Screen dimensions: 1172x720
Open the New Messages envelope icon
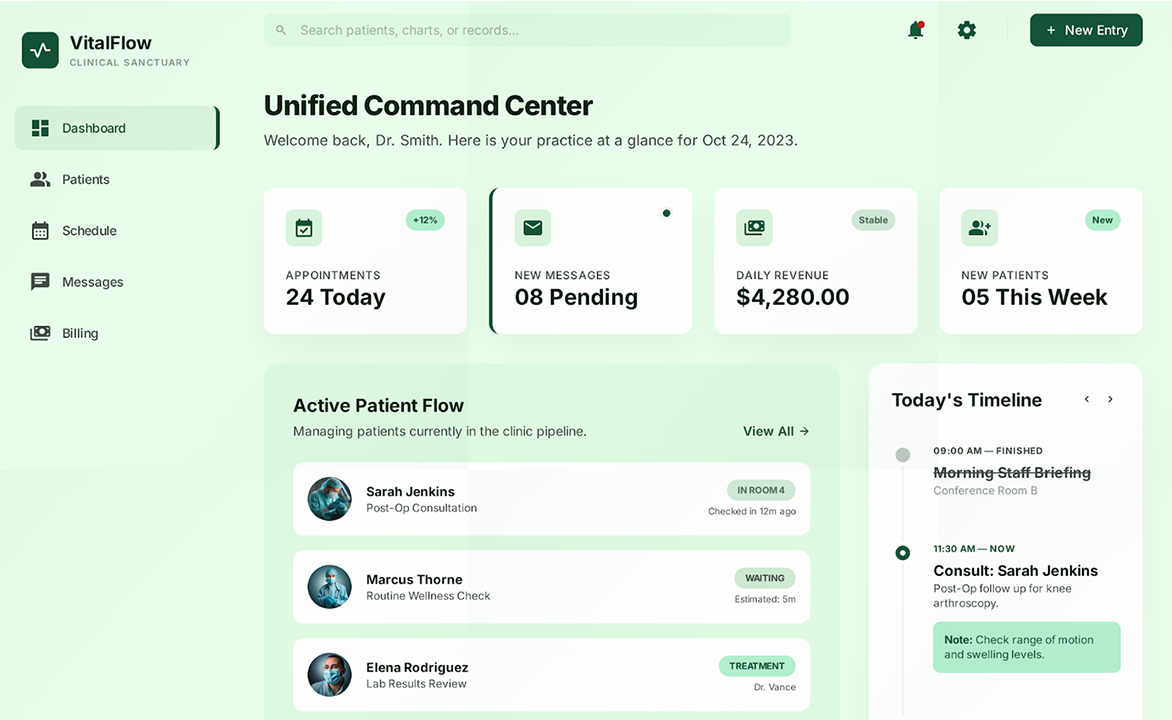tap(532, 228)
